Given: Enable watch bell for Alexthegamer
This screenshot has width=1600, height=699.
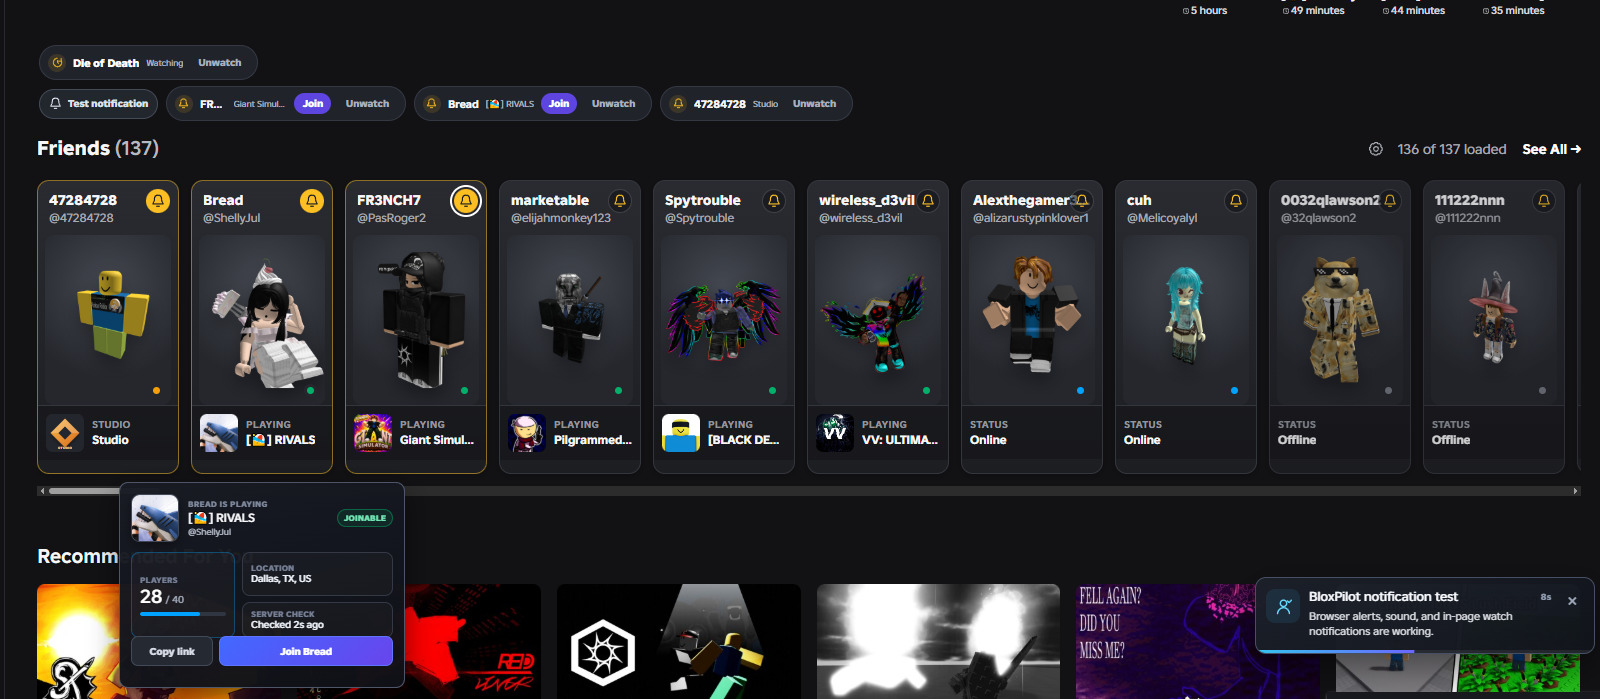Looking at the screenshot, I should point(1082,201).
